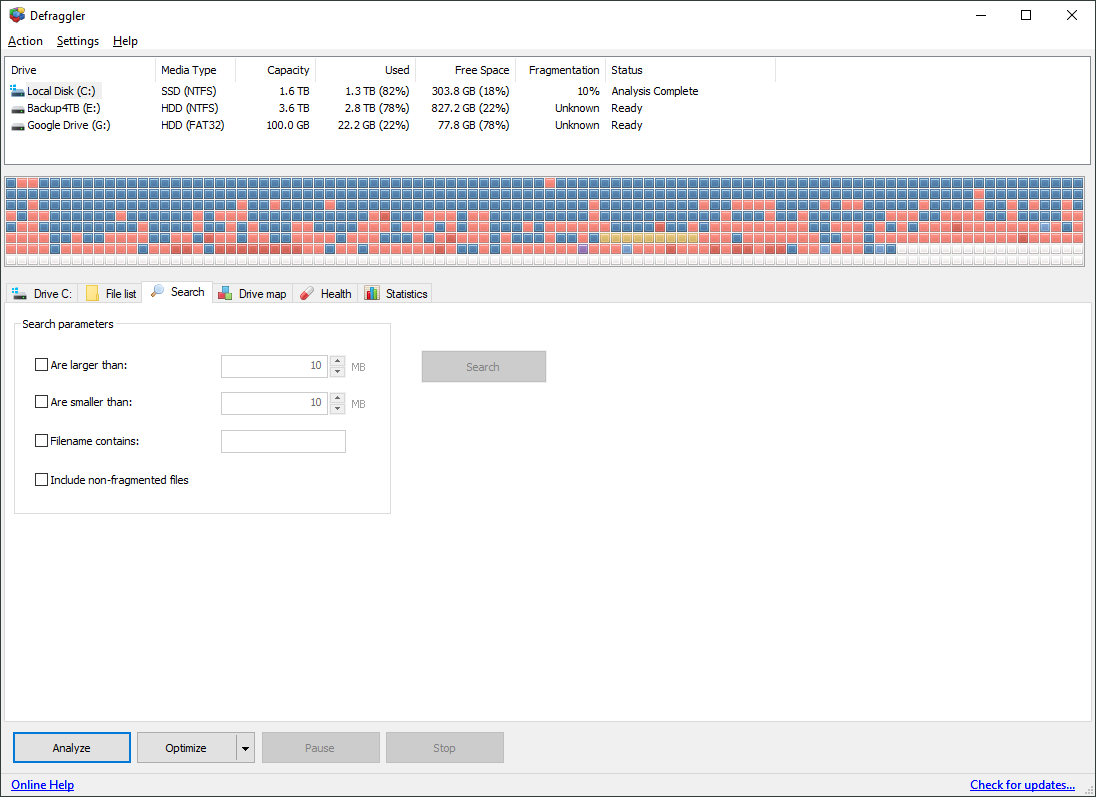
Task: Enable the 'Are larger than' checkbox
Action: tap(41, 365)
